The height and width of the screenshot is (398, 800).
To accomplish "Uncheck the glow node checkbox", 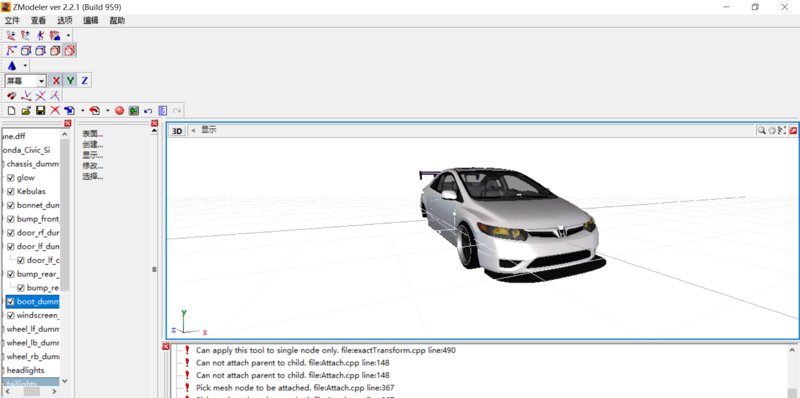I will [11, 178].
